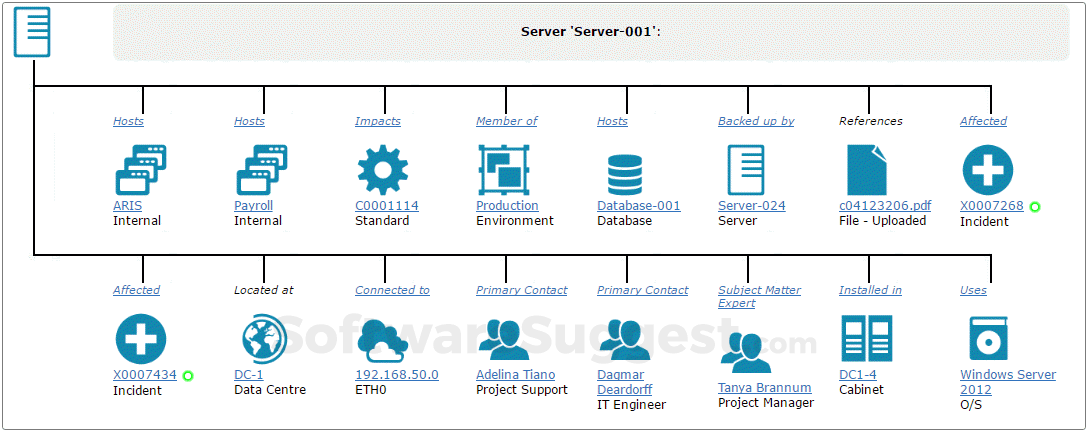Click the Affected relationship above X0007434

(x=136, y=290)
